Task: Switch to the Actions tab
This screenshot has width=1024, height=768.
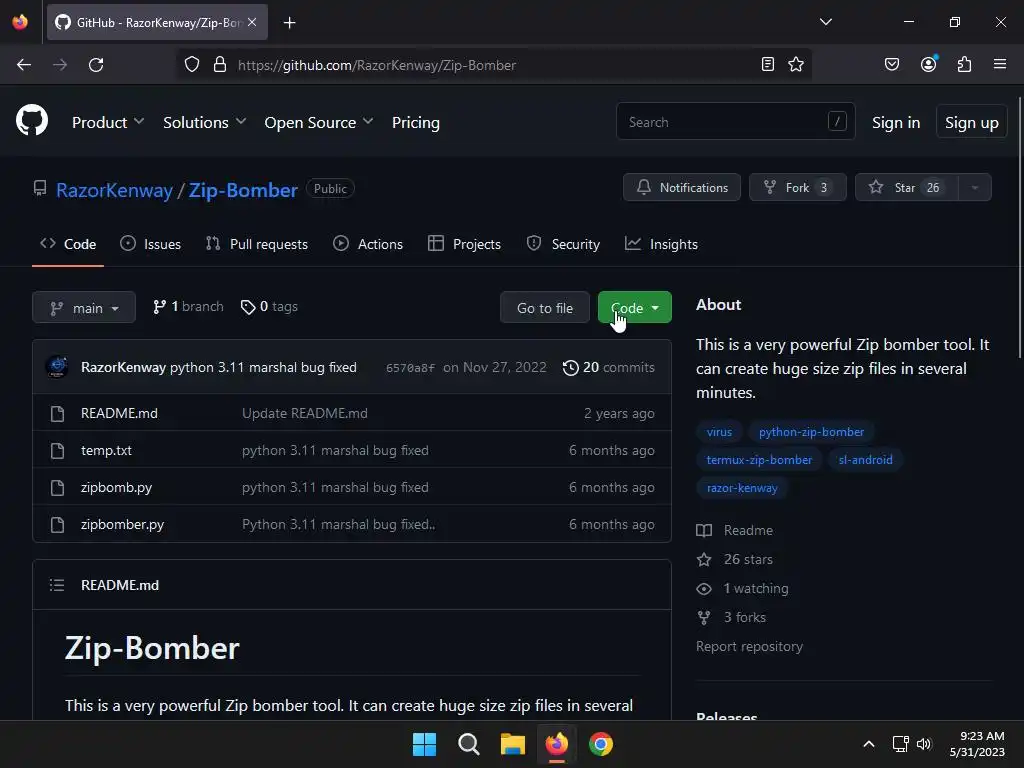Action: coord(368,244)
